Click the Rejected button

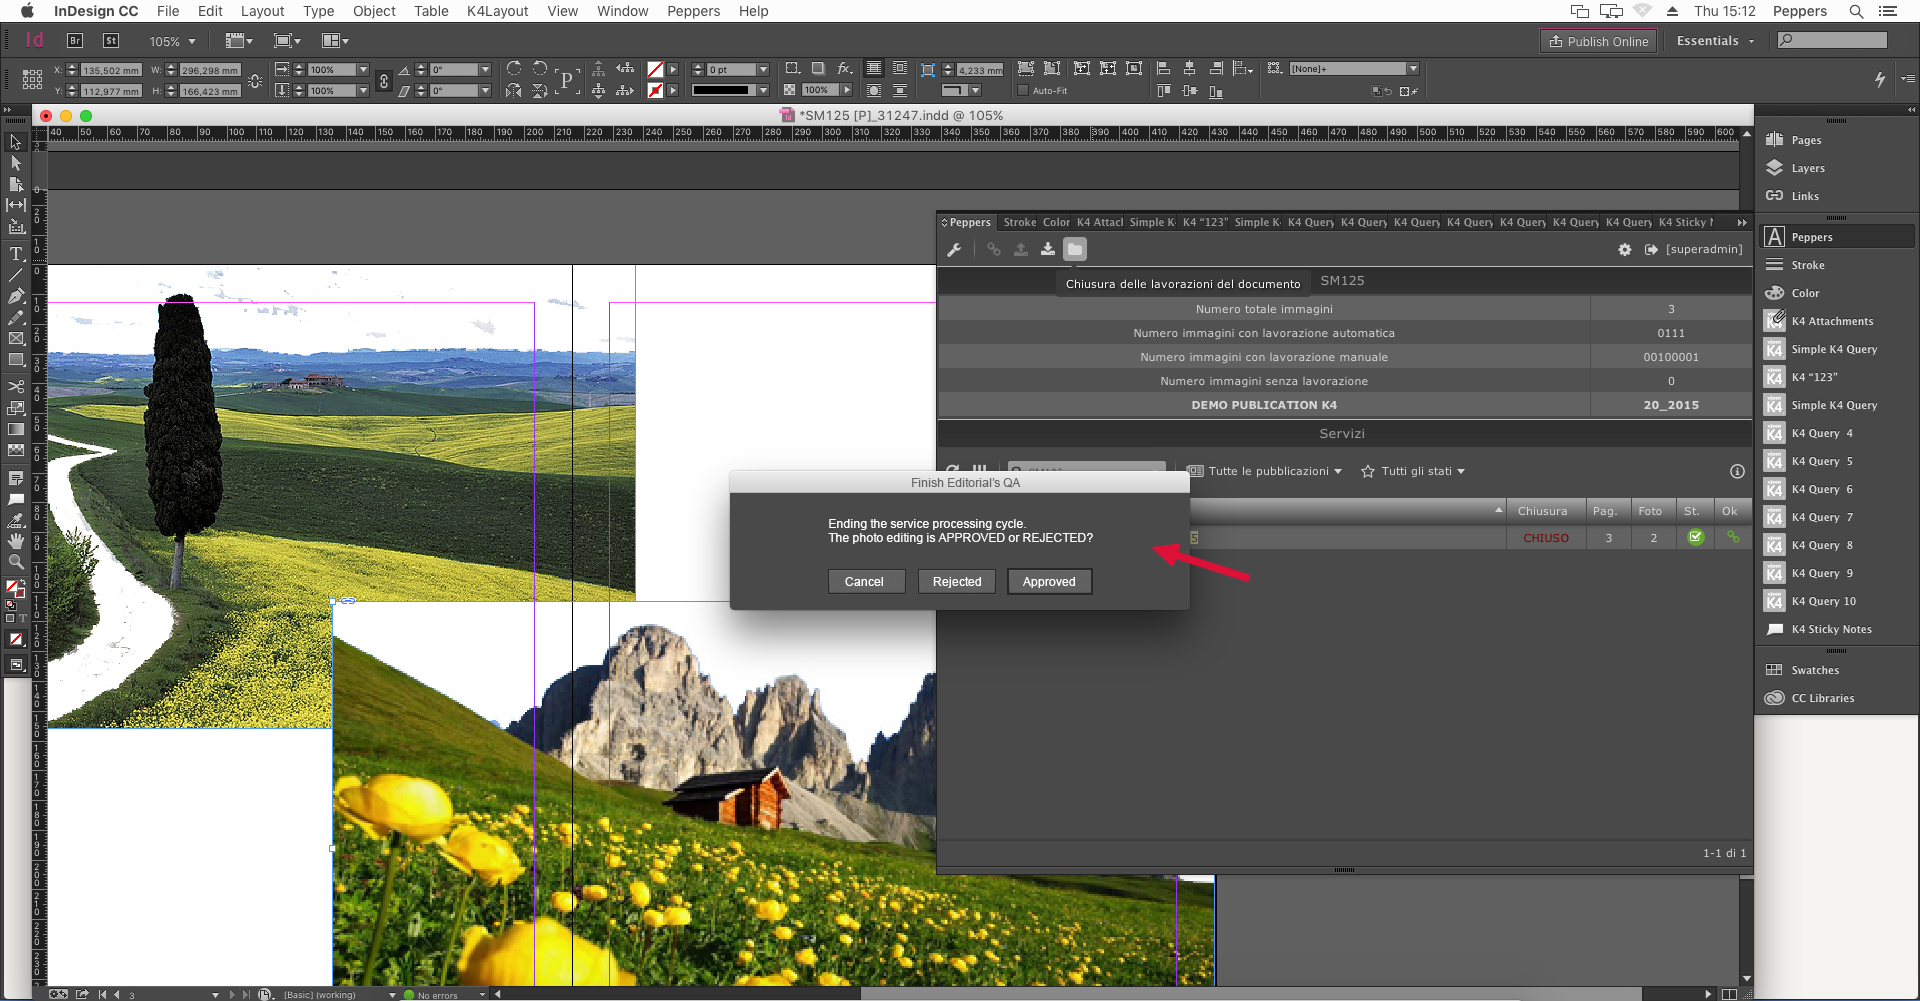click(x=956, y=582)
